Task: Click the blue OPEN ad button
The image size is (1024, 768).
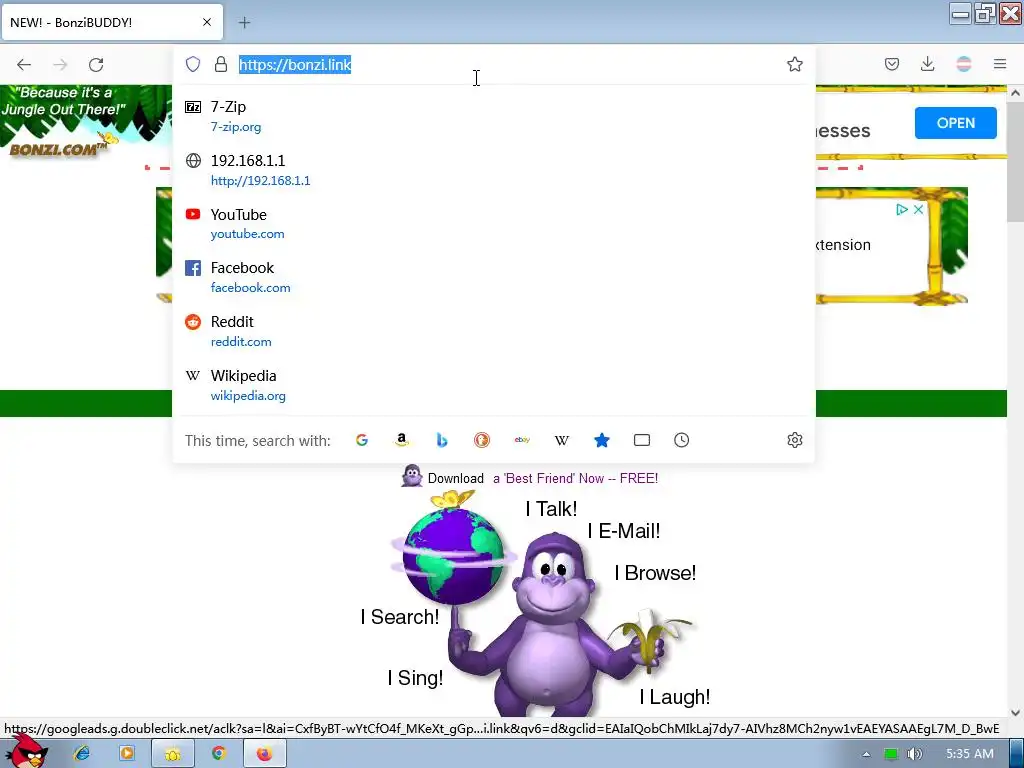Action: (955, 123)
